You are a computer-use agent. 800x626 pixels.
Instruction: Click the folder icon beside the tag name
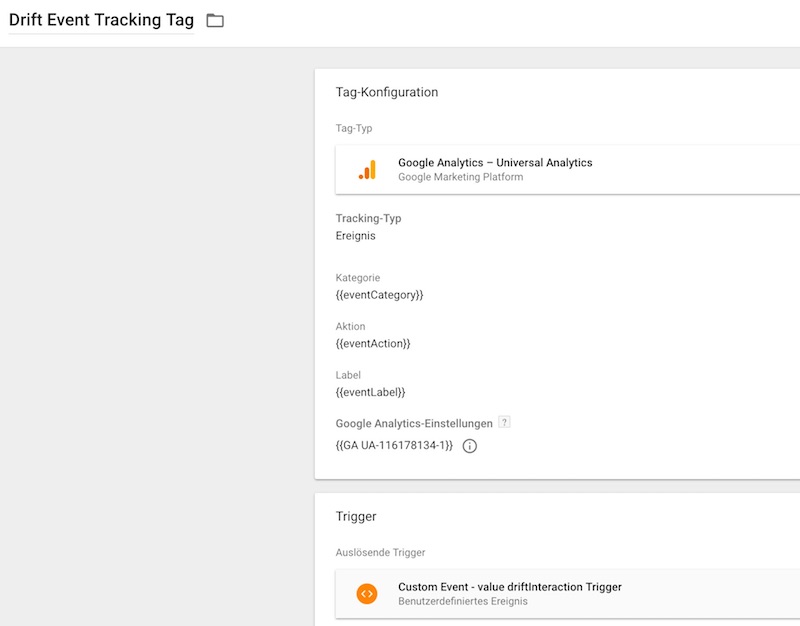point(215,21)
